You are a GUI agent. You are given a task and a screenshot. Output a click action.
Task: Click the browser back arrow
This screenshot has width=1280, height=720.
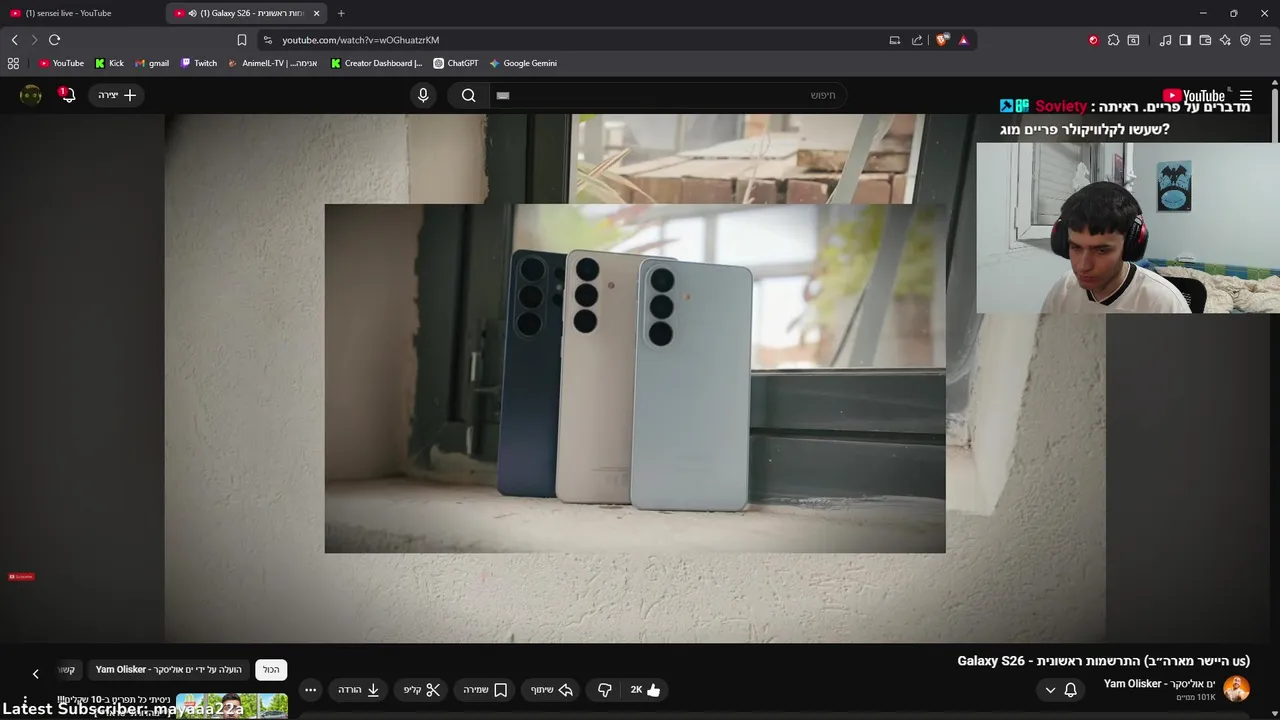14,40
